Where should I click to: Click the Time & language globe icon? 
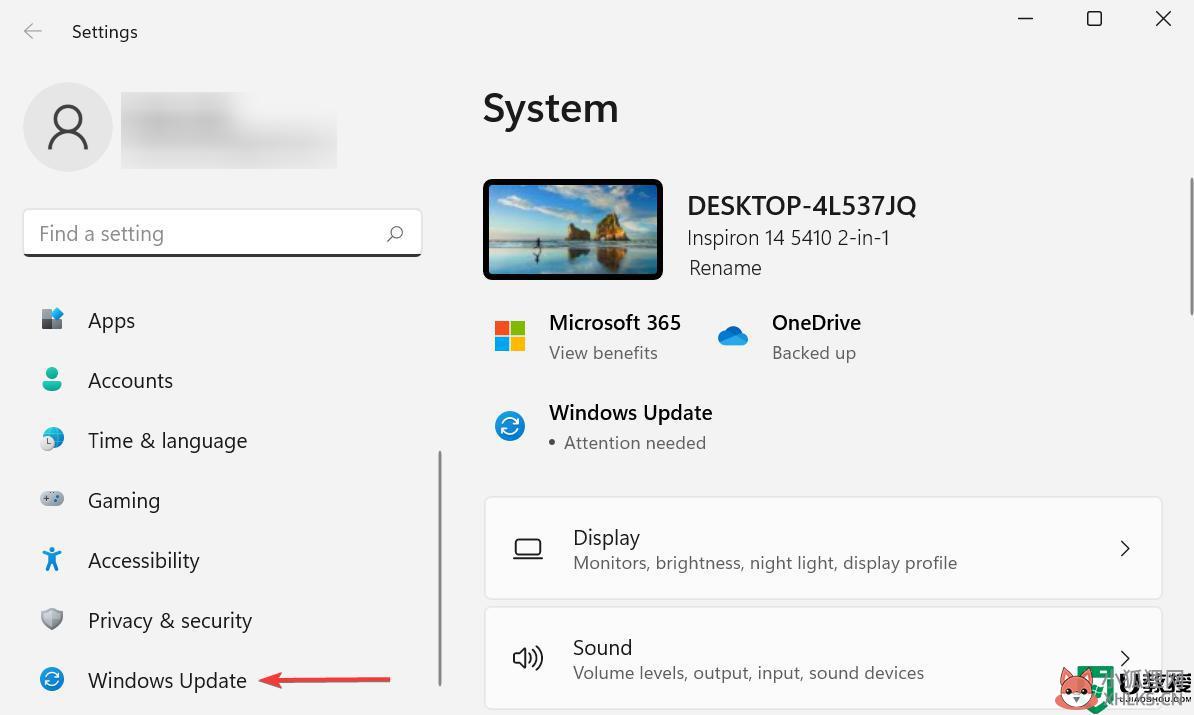(52, 439)
